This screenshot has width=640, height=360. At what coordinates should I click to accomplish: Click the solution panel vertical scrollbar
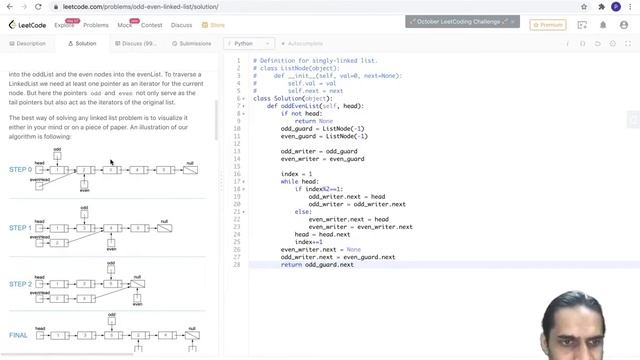216,120
